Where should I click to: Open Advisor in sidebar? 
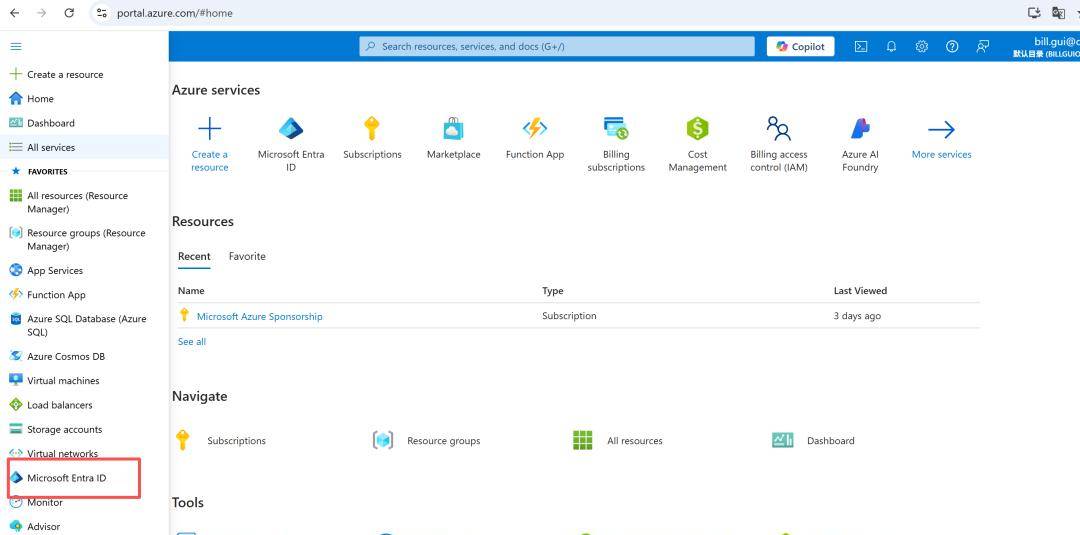[x=35, y=527]
